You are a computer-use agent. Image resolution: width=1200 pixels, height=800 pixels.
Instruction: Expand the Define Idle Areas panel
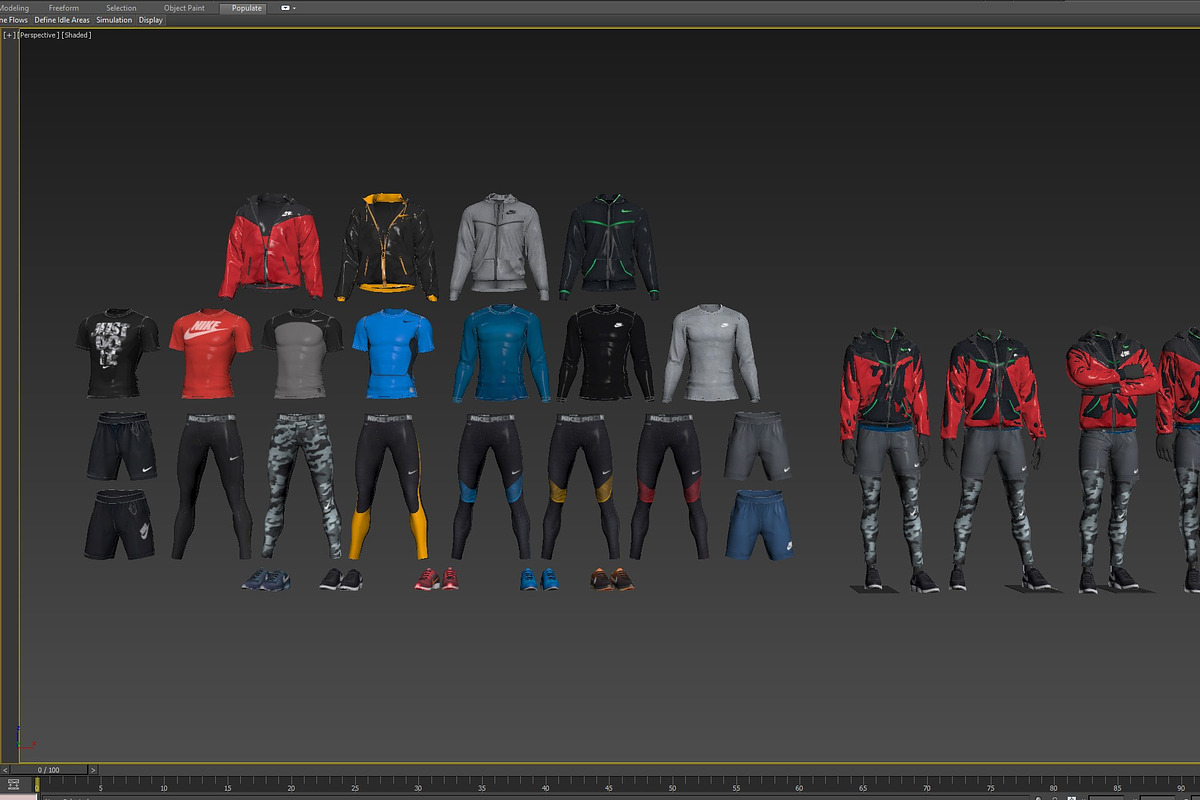tap(62, 20)
